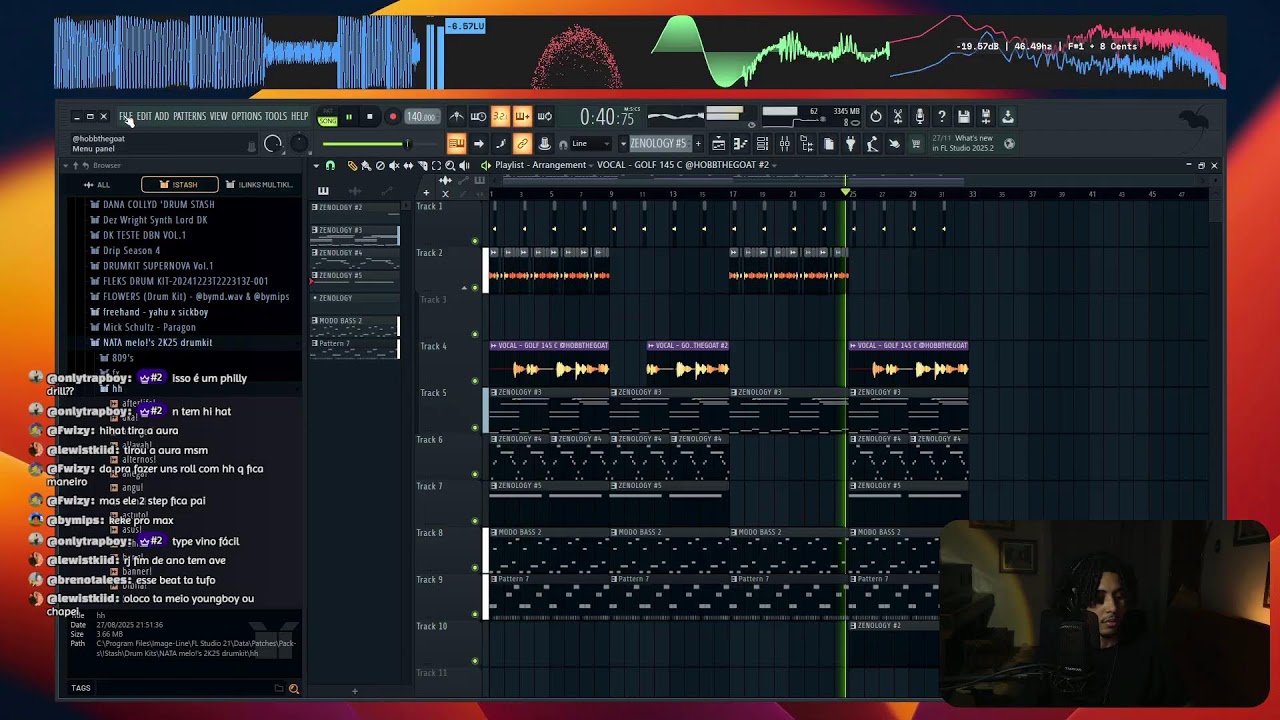The width and height of the screenshot is (1280, 720).
Task: Mute Track 1 with its green dot
Action: pyautogui.click(x=475, y=241)
